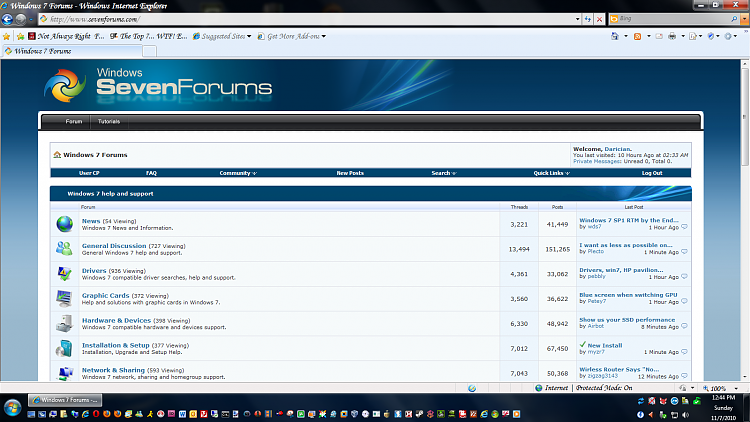The height and width of the screenshot is (422, 750).
Task: Click the Word icon in taskbar quick launch
Action: (x=182, y=414)
